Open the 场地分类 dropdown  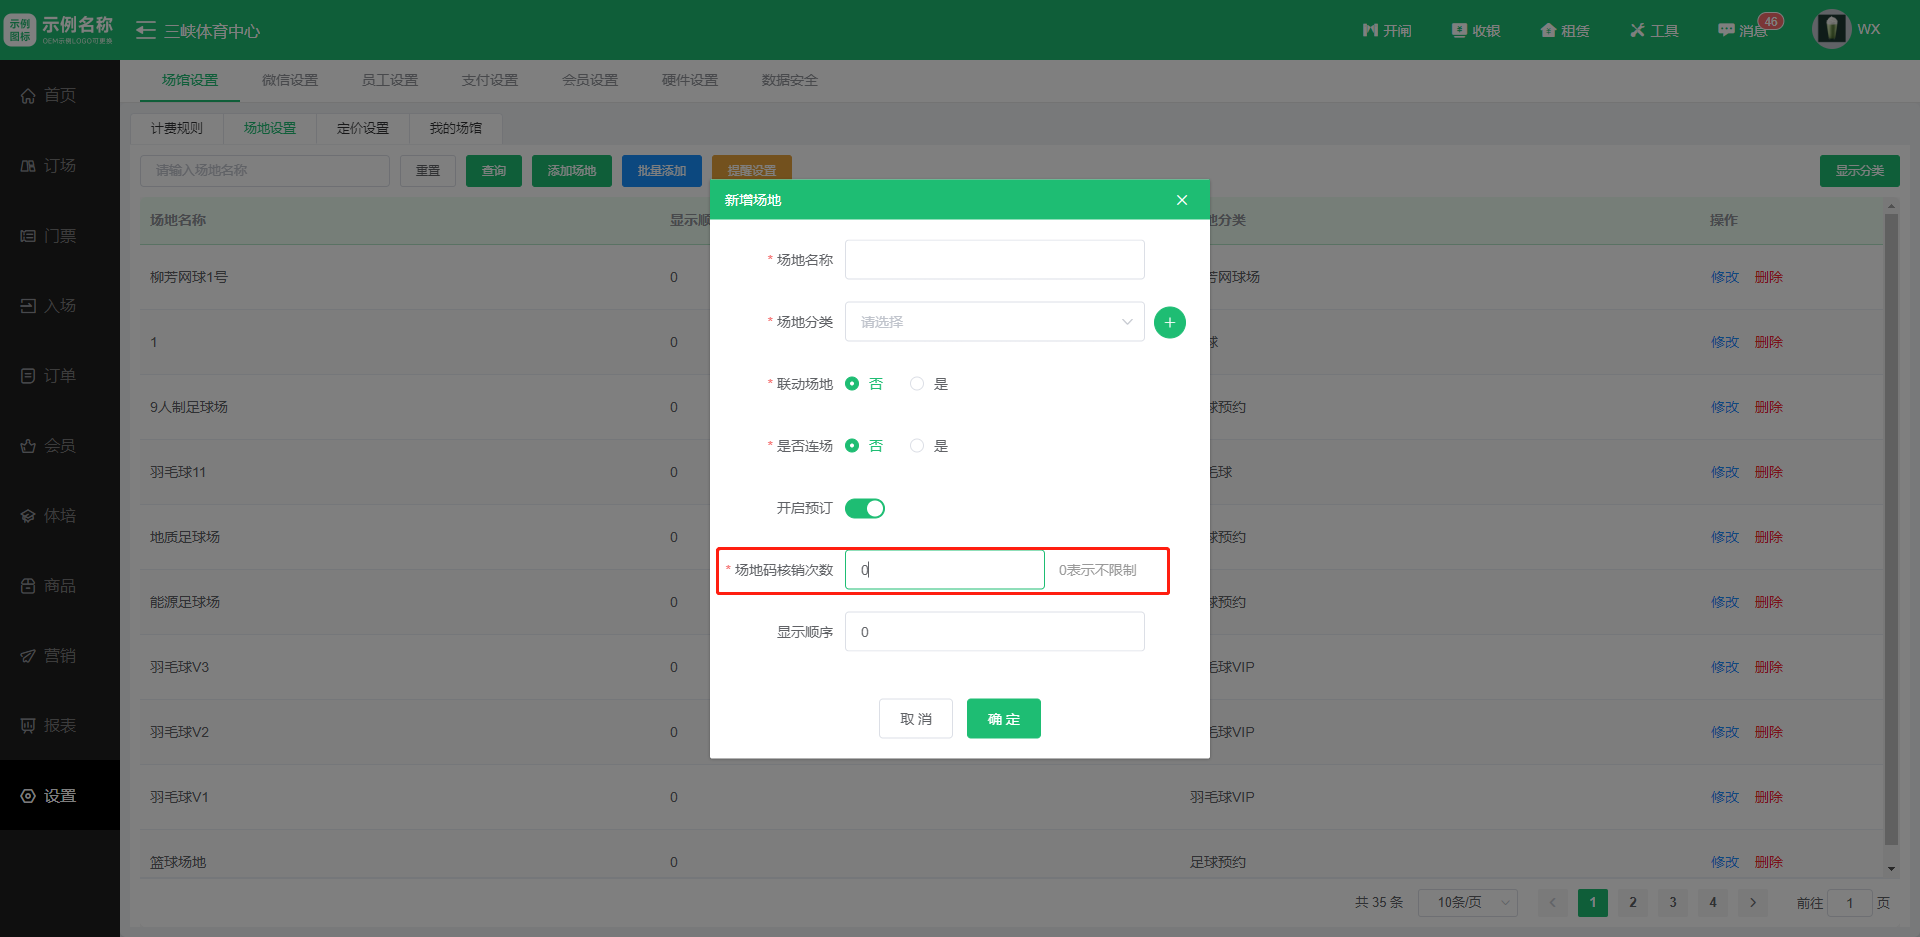[x=994, y=322]
